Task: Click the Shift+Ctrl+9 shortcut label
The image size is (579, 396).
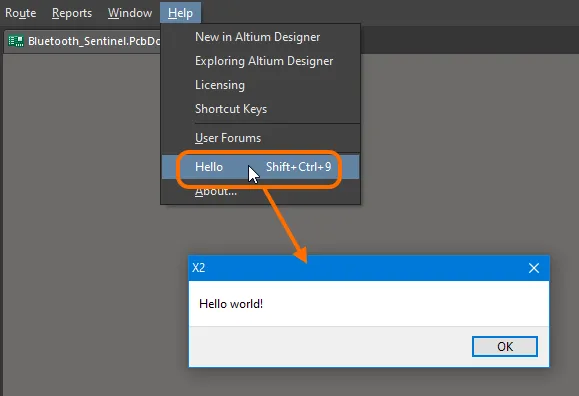Action: (x=298, y=167)
